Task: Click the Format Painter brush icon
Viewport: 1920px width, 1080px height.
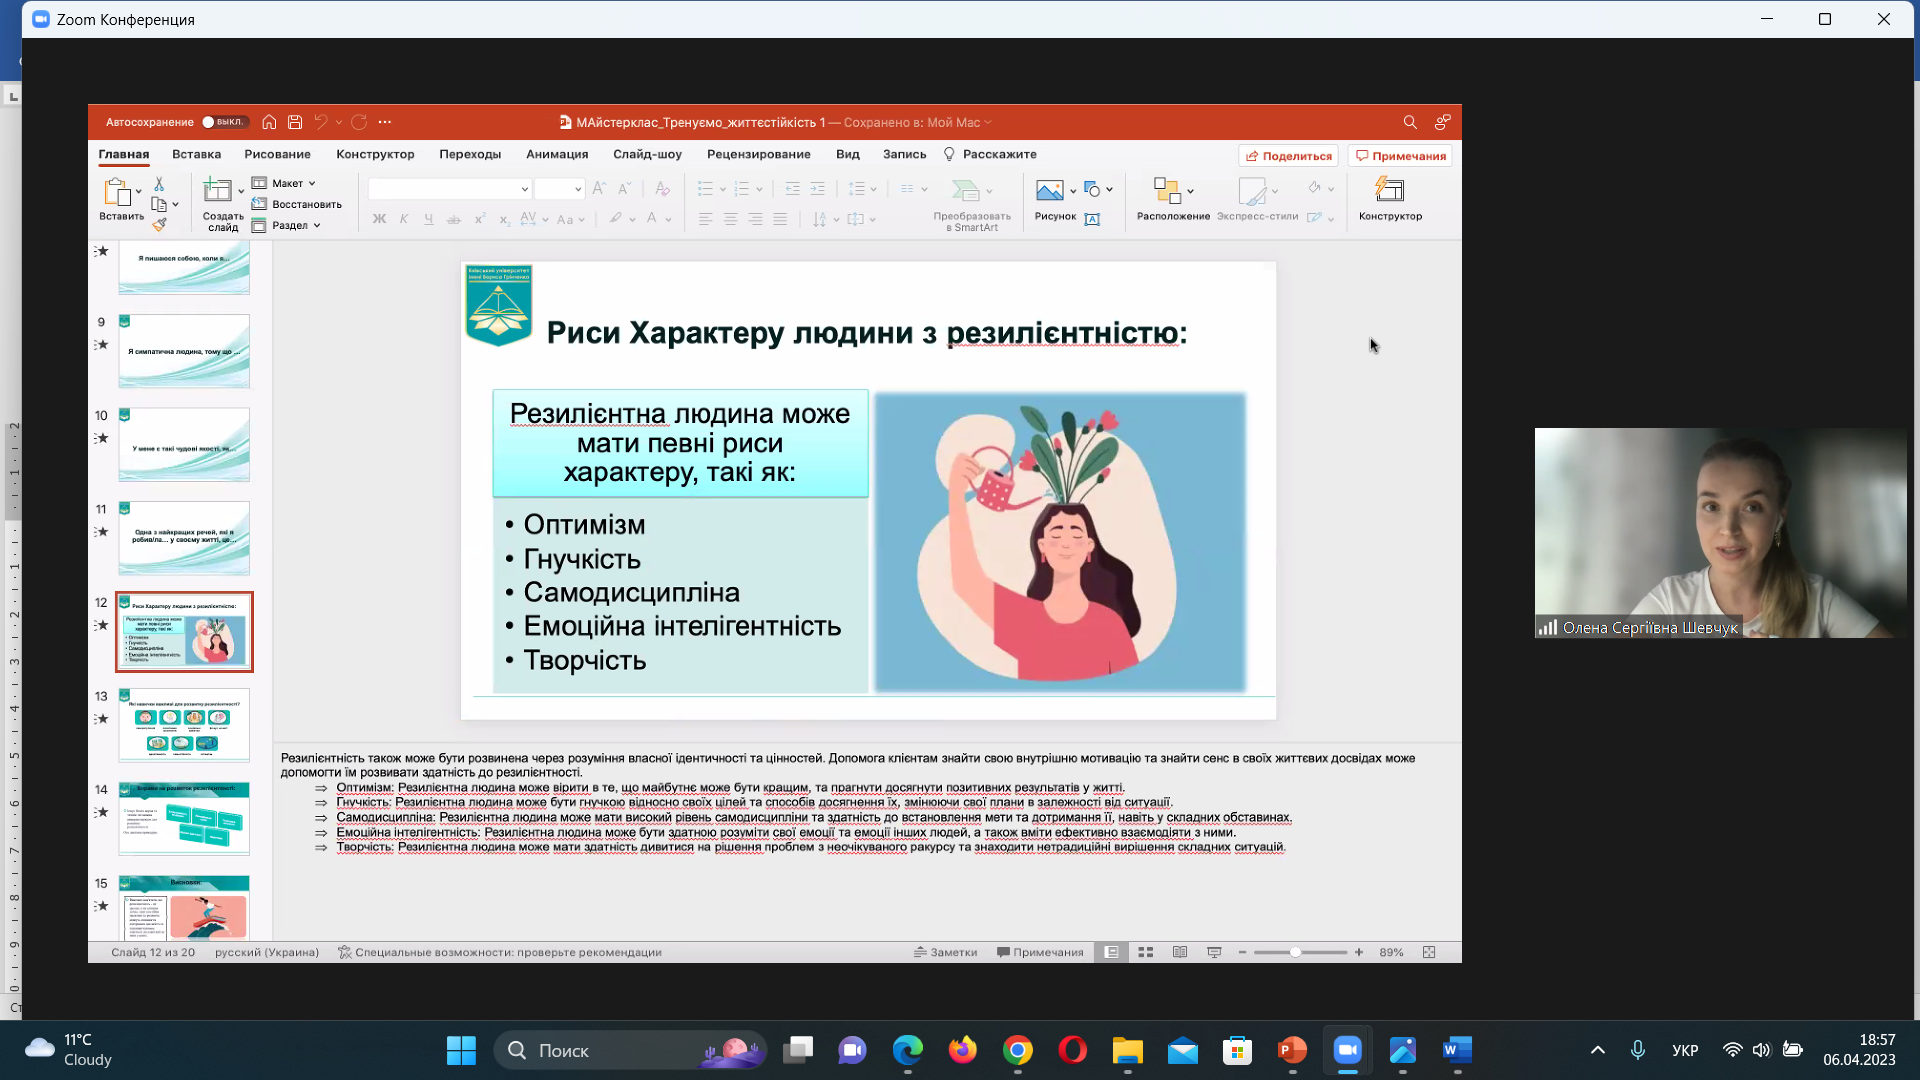Action: 159,225
